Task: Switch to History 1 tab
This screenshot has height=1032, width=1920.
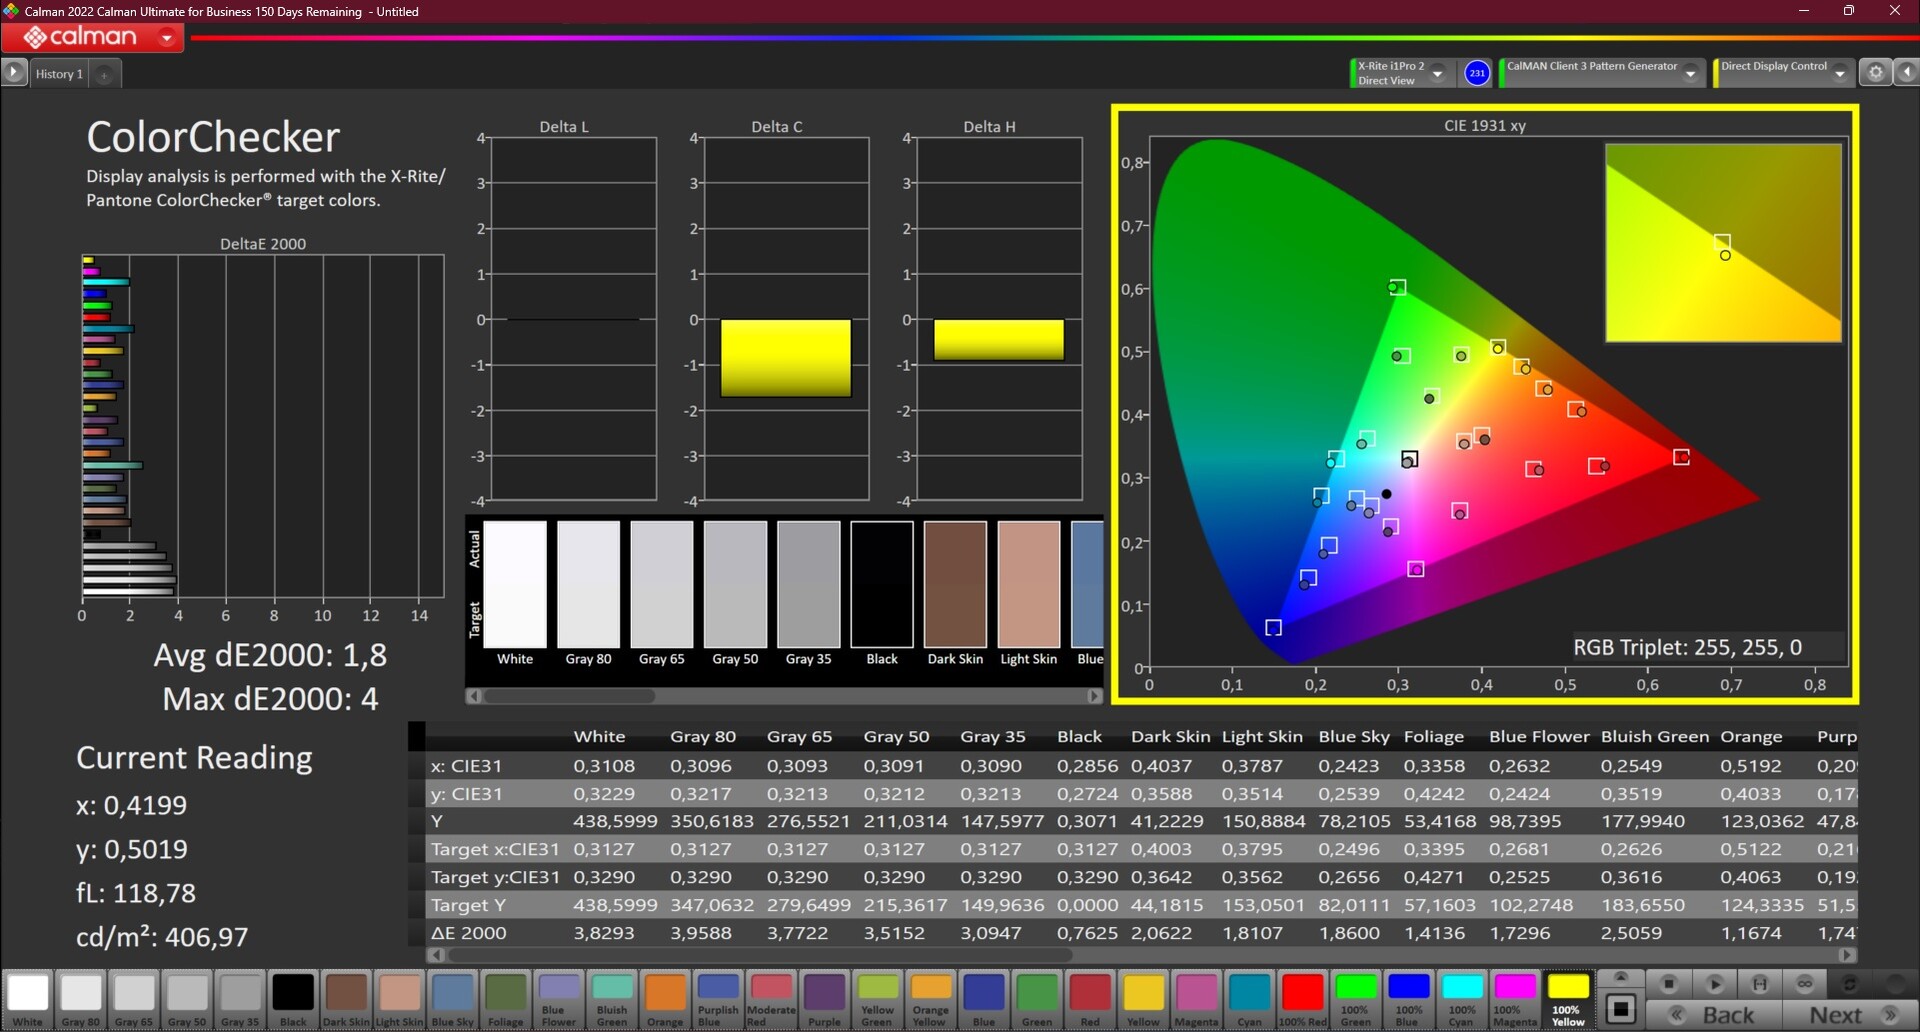Action: tap(59, 74)
